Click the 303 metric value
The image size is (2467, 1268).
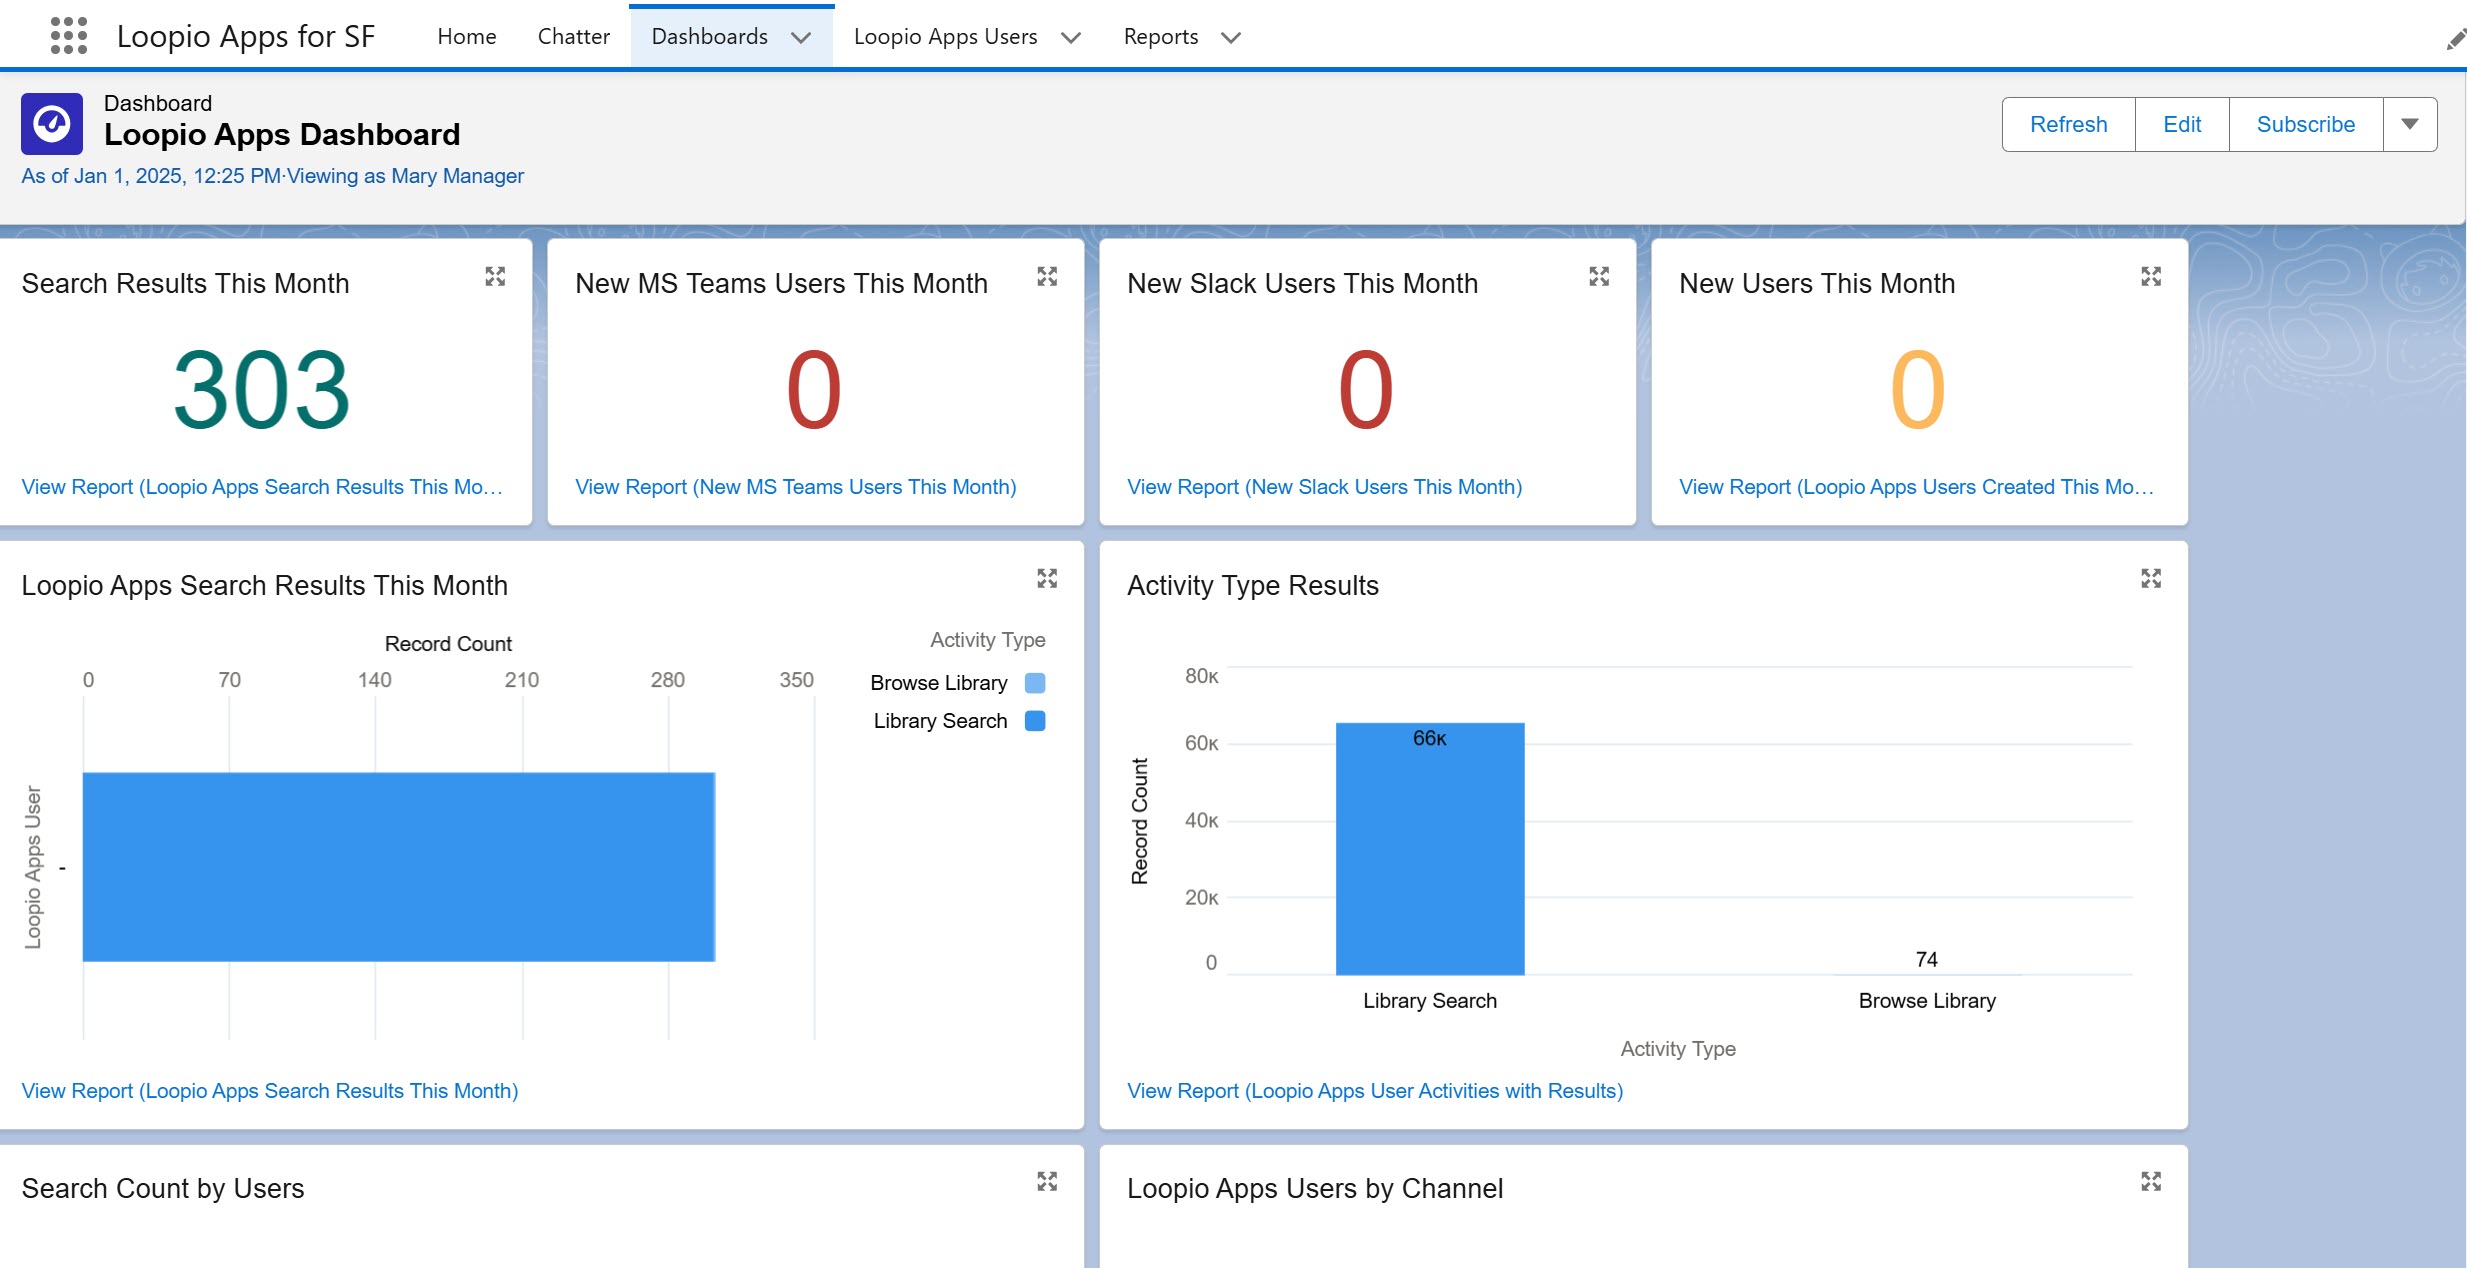coord(262,390)
